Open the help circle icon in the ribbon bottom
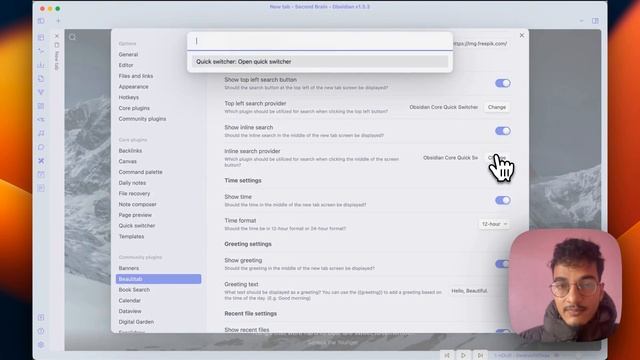640x360 pixels. (x=41, y=331)
